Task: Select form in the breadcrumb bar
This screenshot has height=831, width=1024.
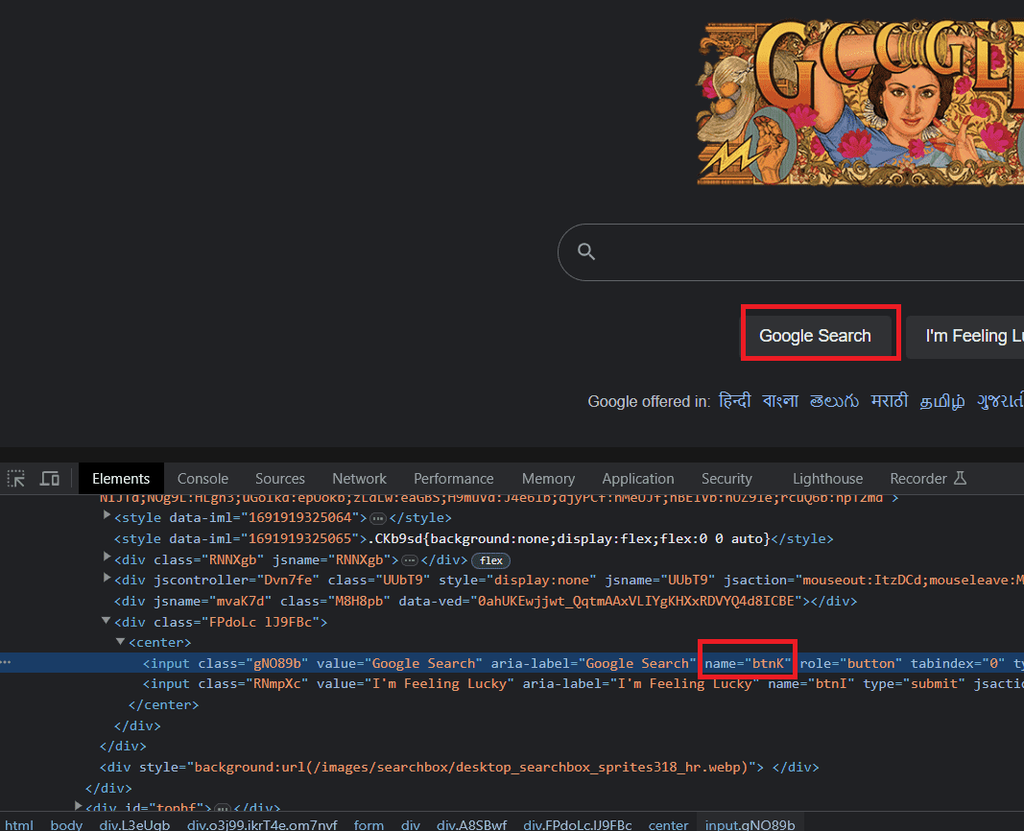Action: pyautogui.click(x=369, y=824)
